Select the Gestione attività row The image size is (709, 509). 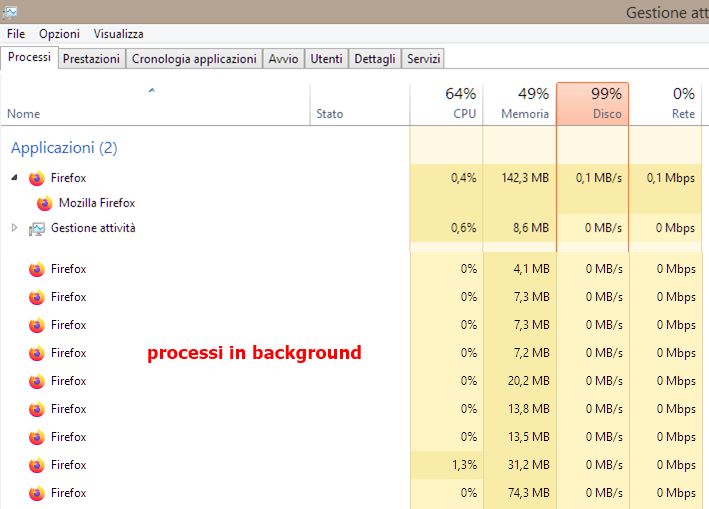351,228
